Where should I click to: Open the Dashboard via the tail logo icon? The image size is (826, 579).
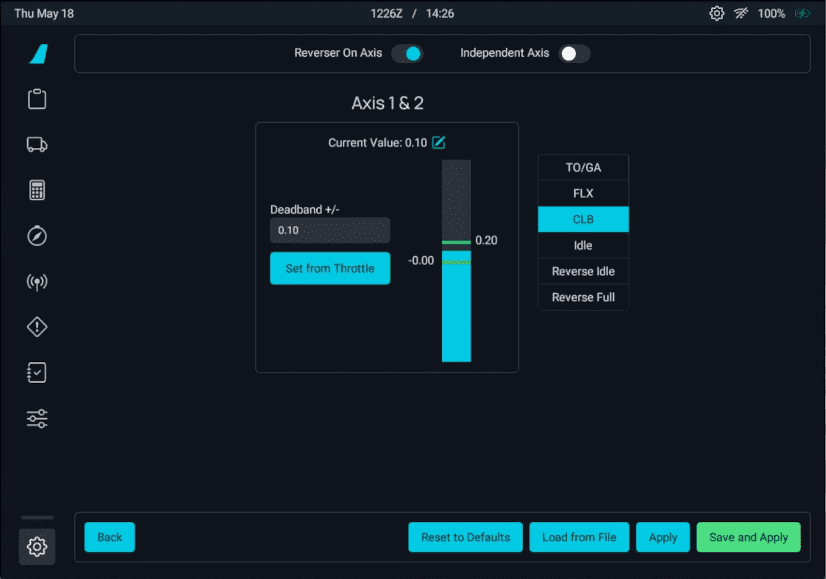click(x=38, y=54)
